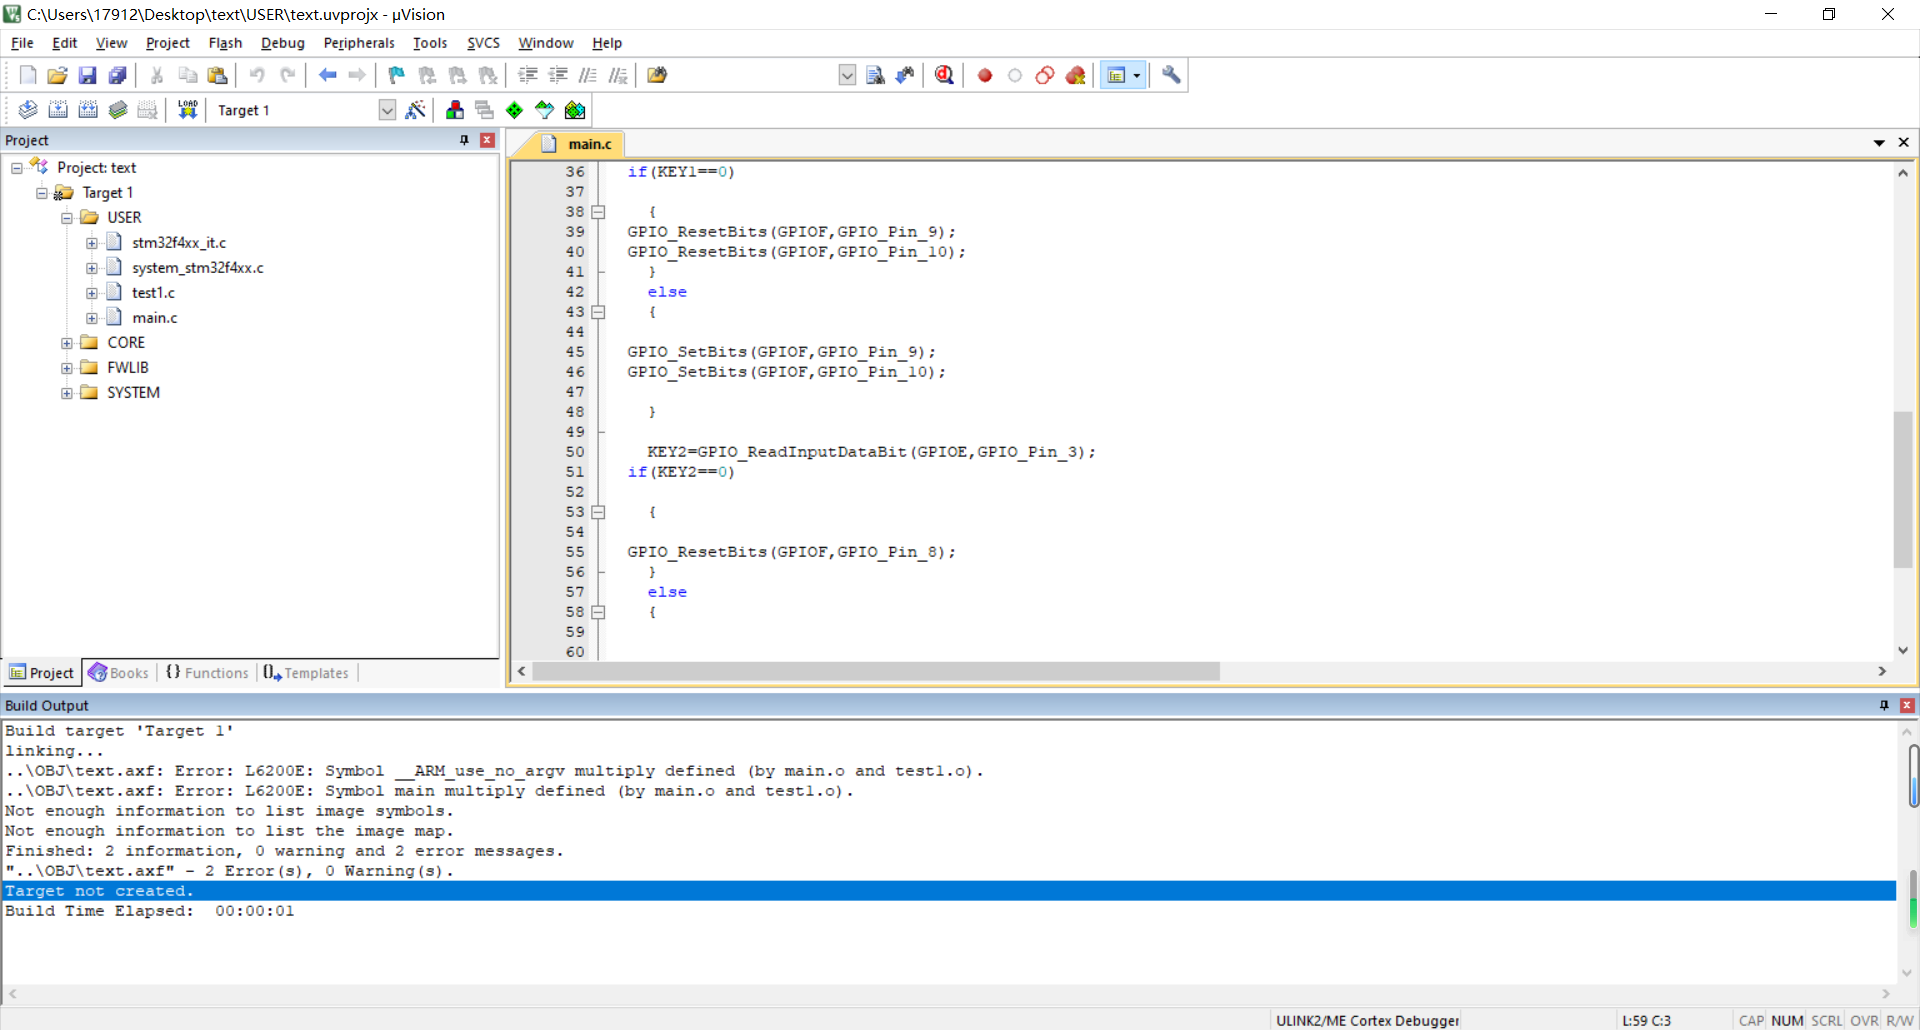Open the File menu
This screenshot has width=1920, height=1030.
click(22, 43)
